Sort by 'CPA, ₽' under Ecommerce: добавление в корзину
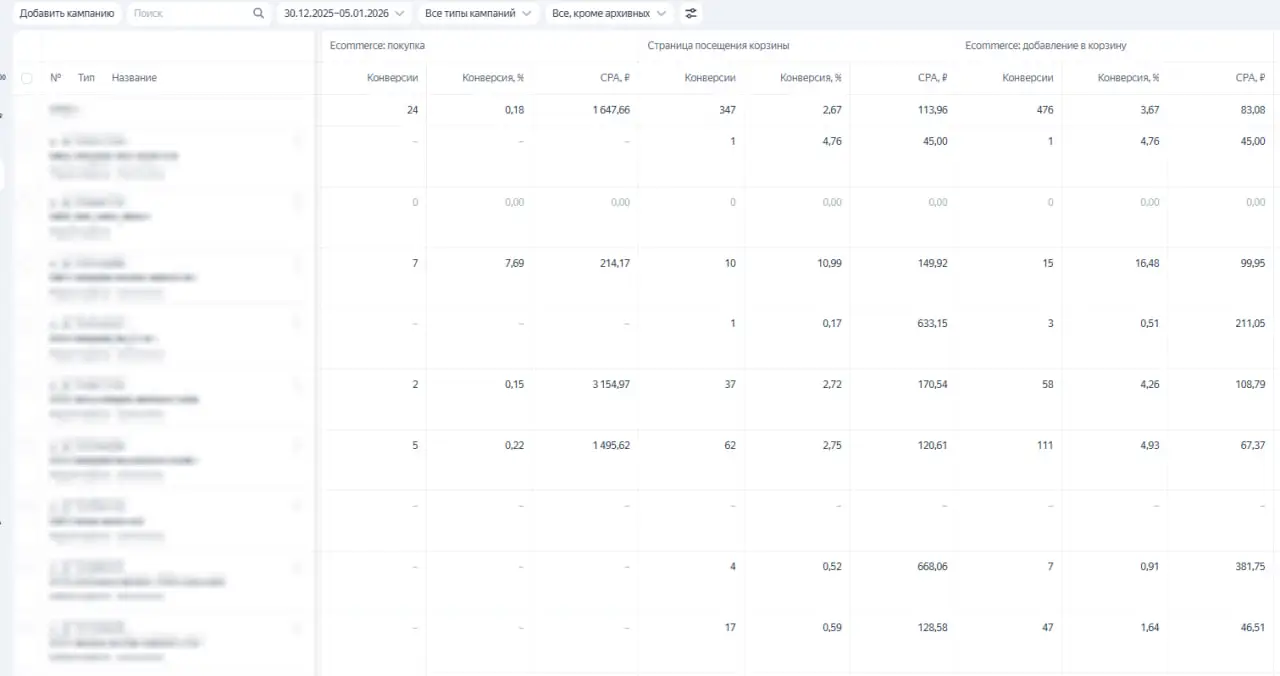The image size is (1280, 676). coord(1250,78)
